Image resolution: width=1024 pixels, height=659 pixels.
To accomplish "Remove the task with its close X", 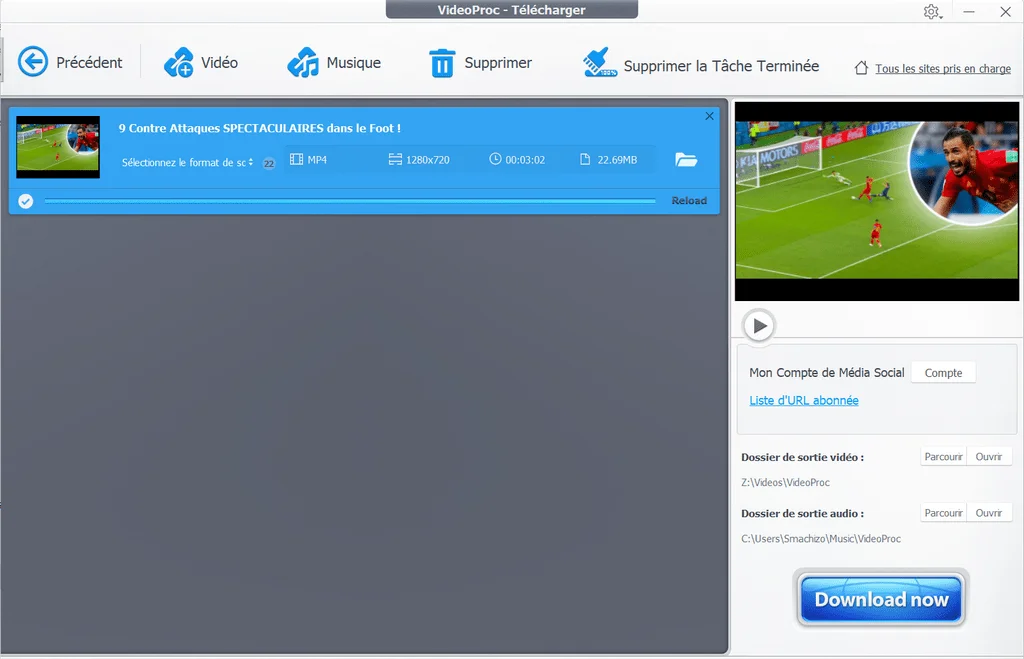I will click(710, 116).
